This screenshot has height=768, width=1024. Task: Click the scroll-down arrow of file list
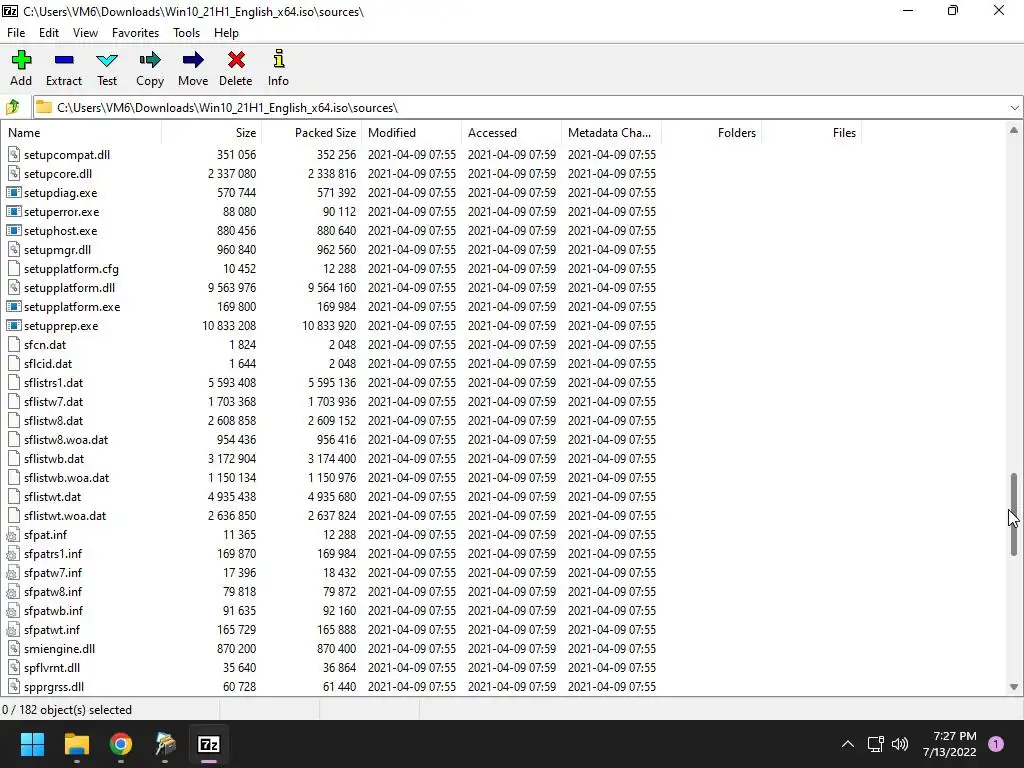click(1014, 687)
